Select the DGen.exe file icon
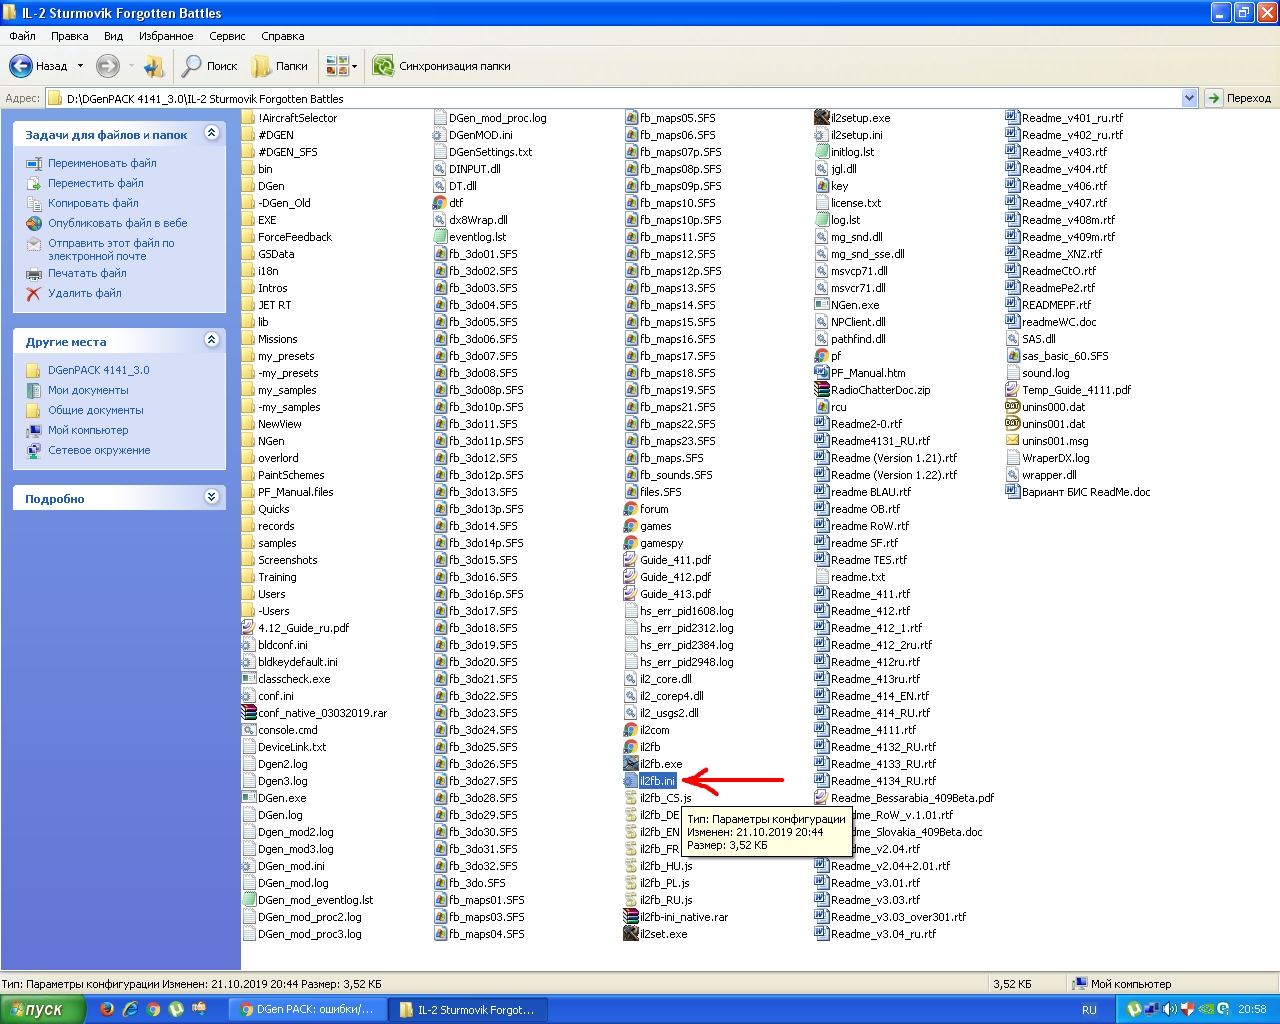The height and width of the screenshot is (1024, 1280). 249,798
